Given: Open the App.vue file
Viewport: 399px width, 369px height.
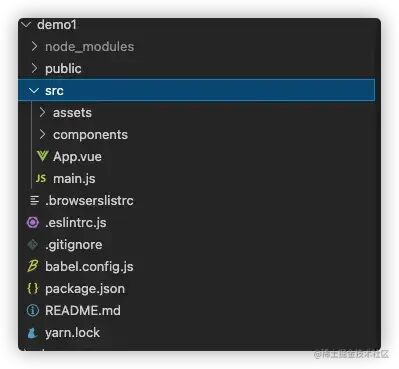Looking at the screenshot, I should (x=77, y=157).
